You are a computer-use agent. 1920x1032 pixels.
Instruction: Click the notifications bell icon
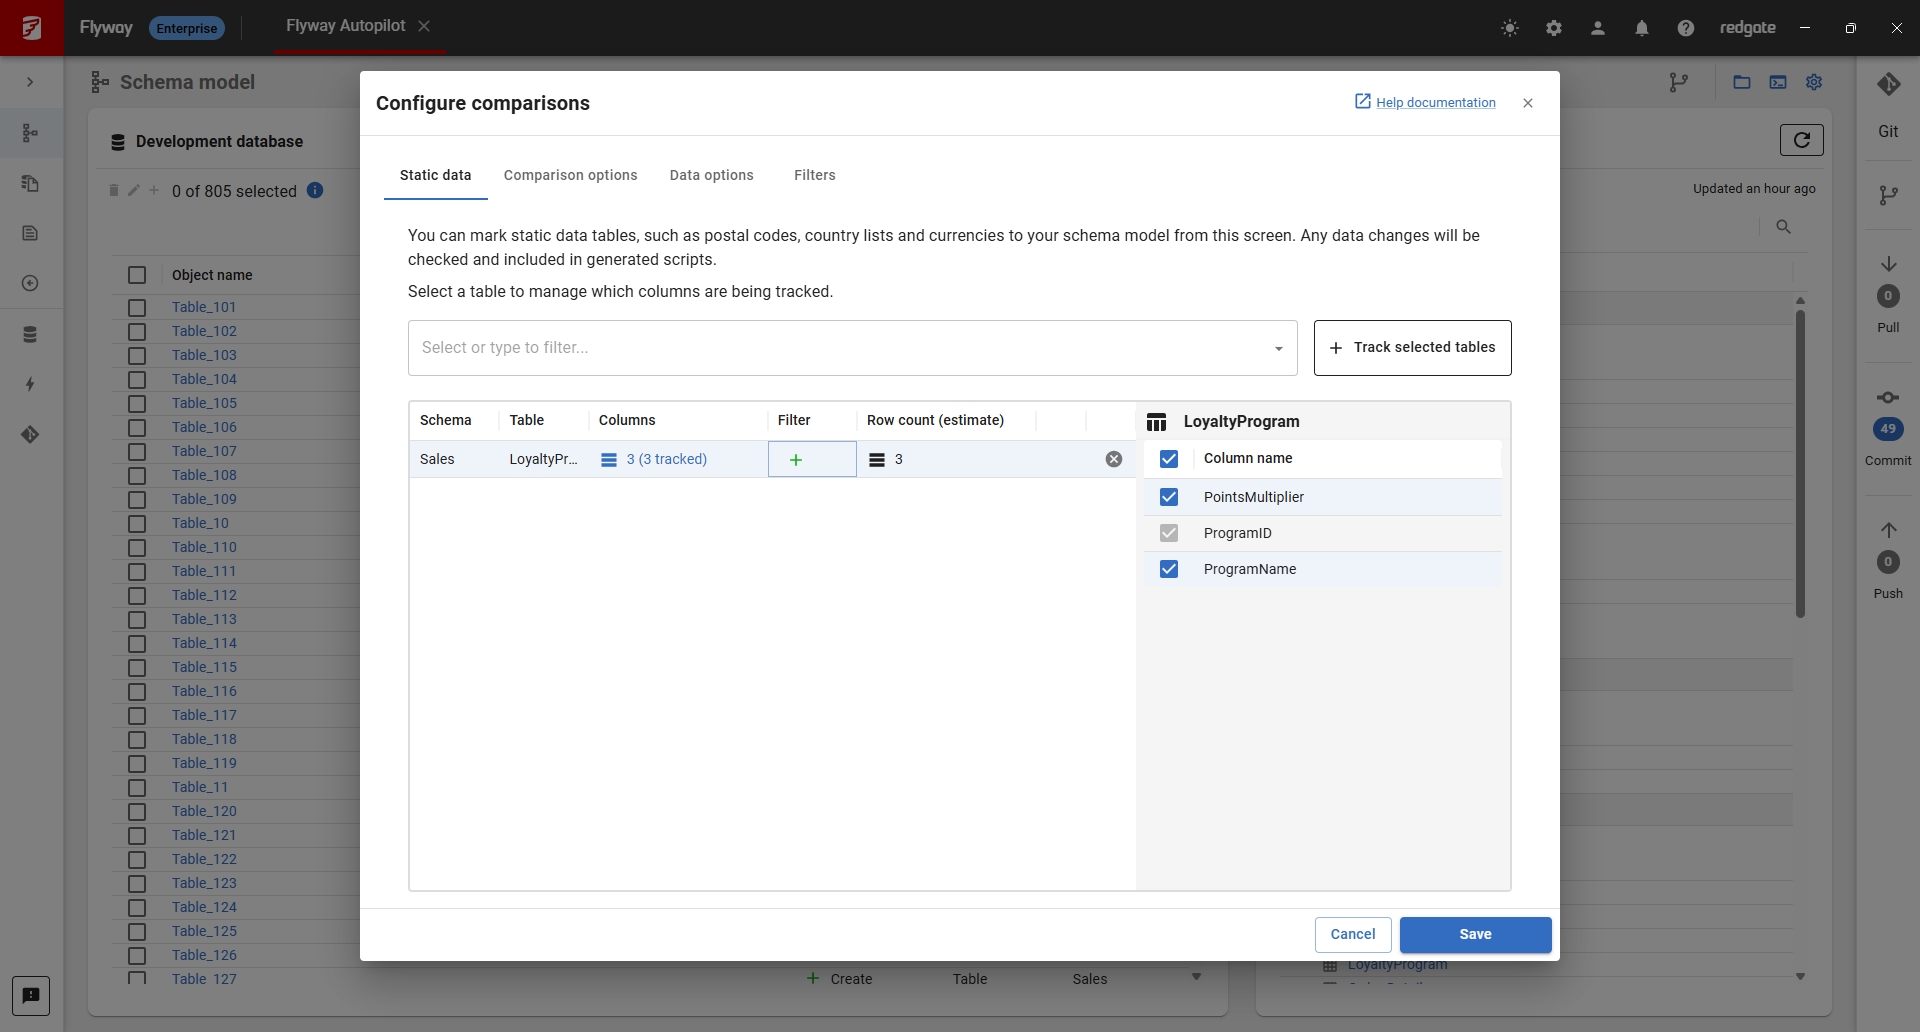[1641, 28]
